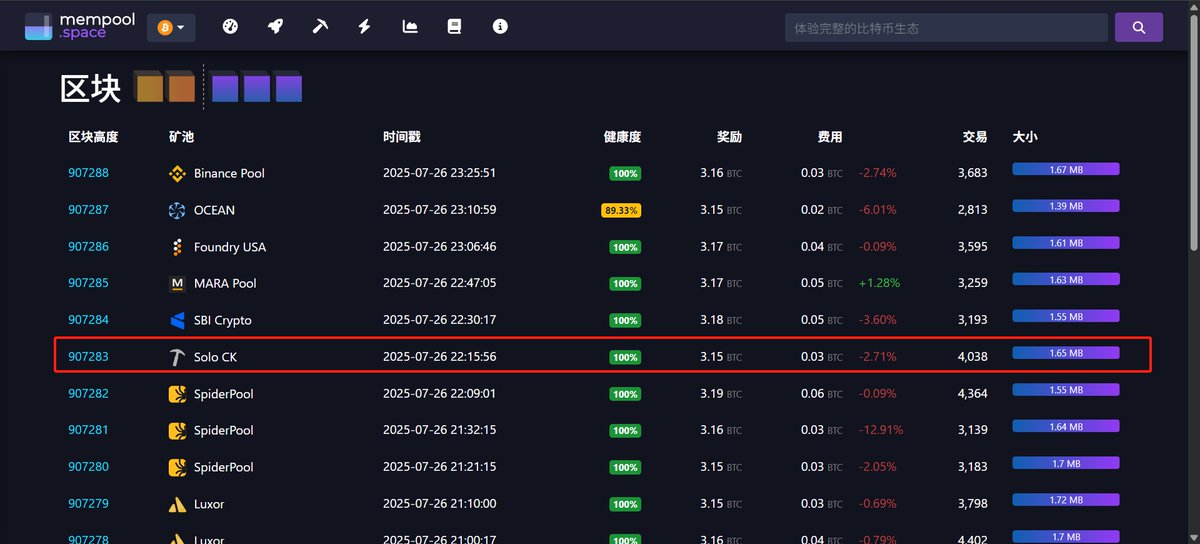Click SpiderPool icon in row 907282
This screenshot has width=1200, height=544.
coord(177,394)
